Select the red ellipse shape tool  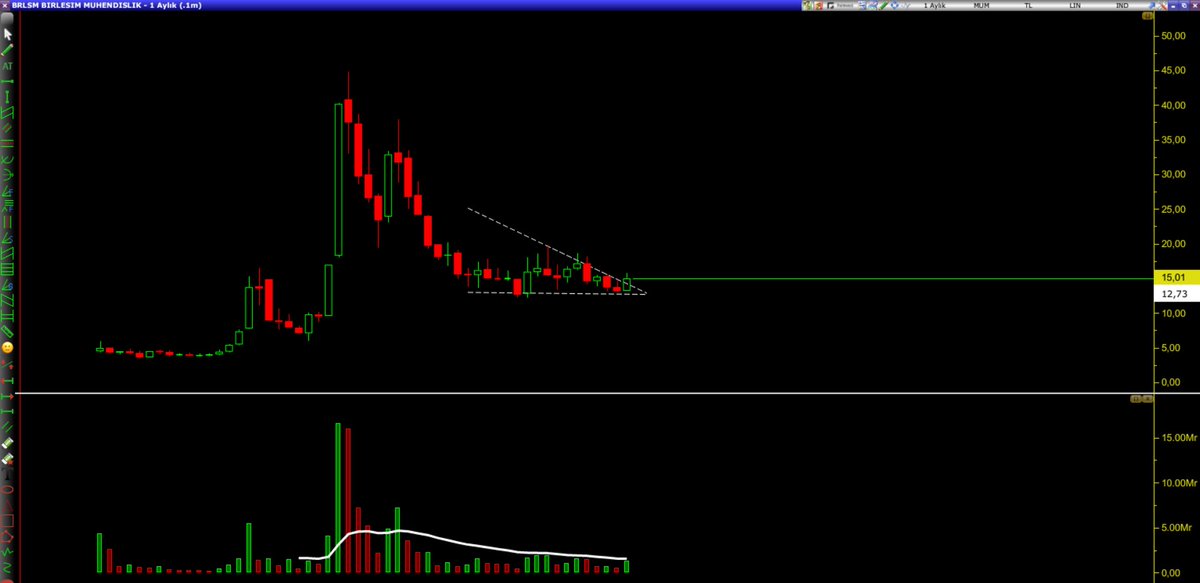7,489
